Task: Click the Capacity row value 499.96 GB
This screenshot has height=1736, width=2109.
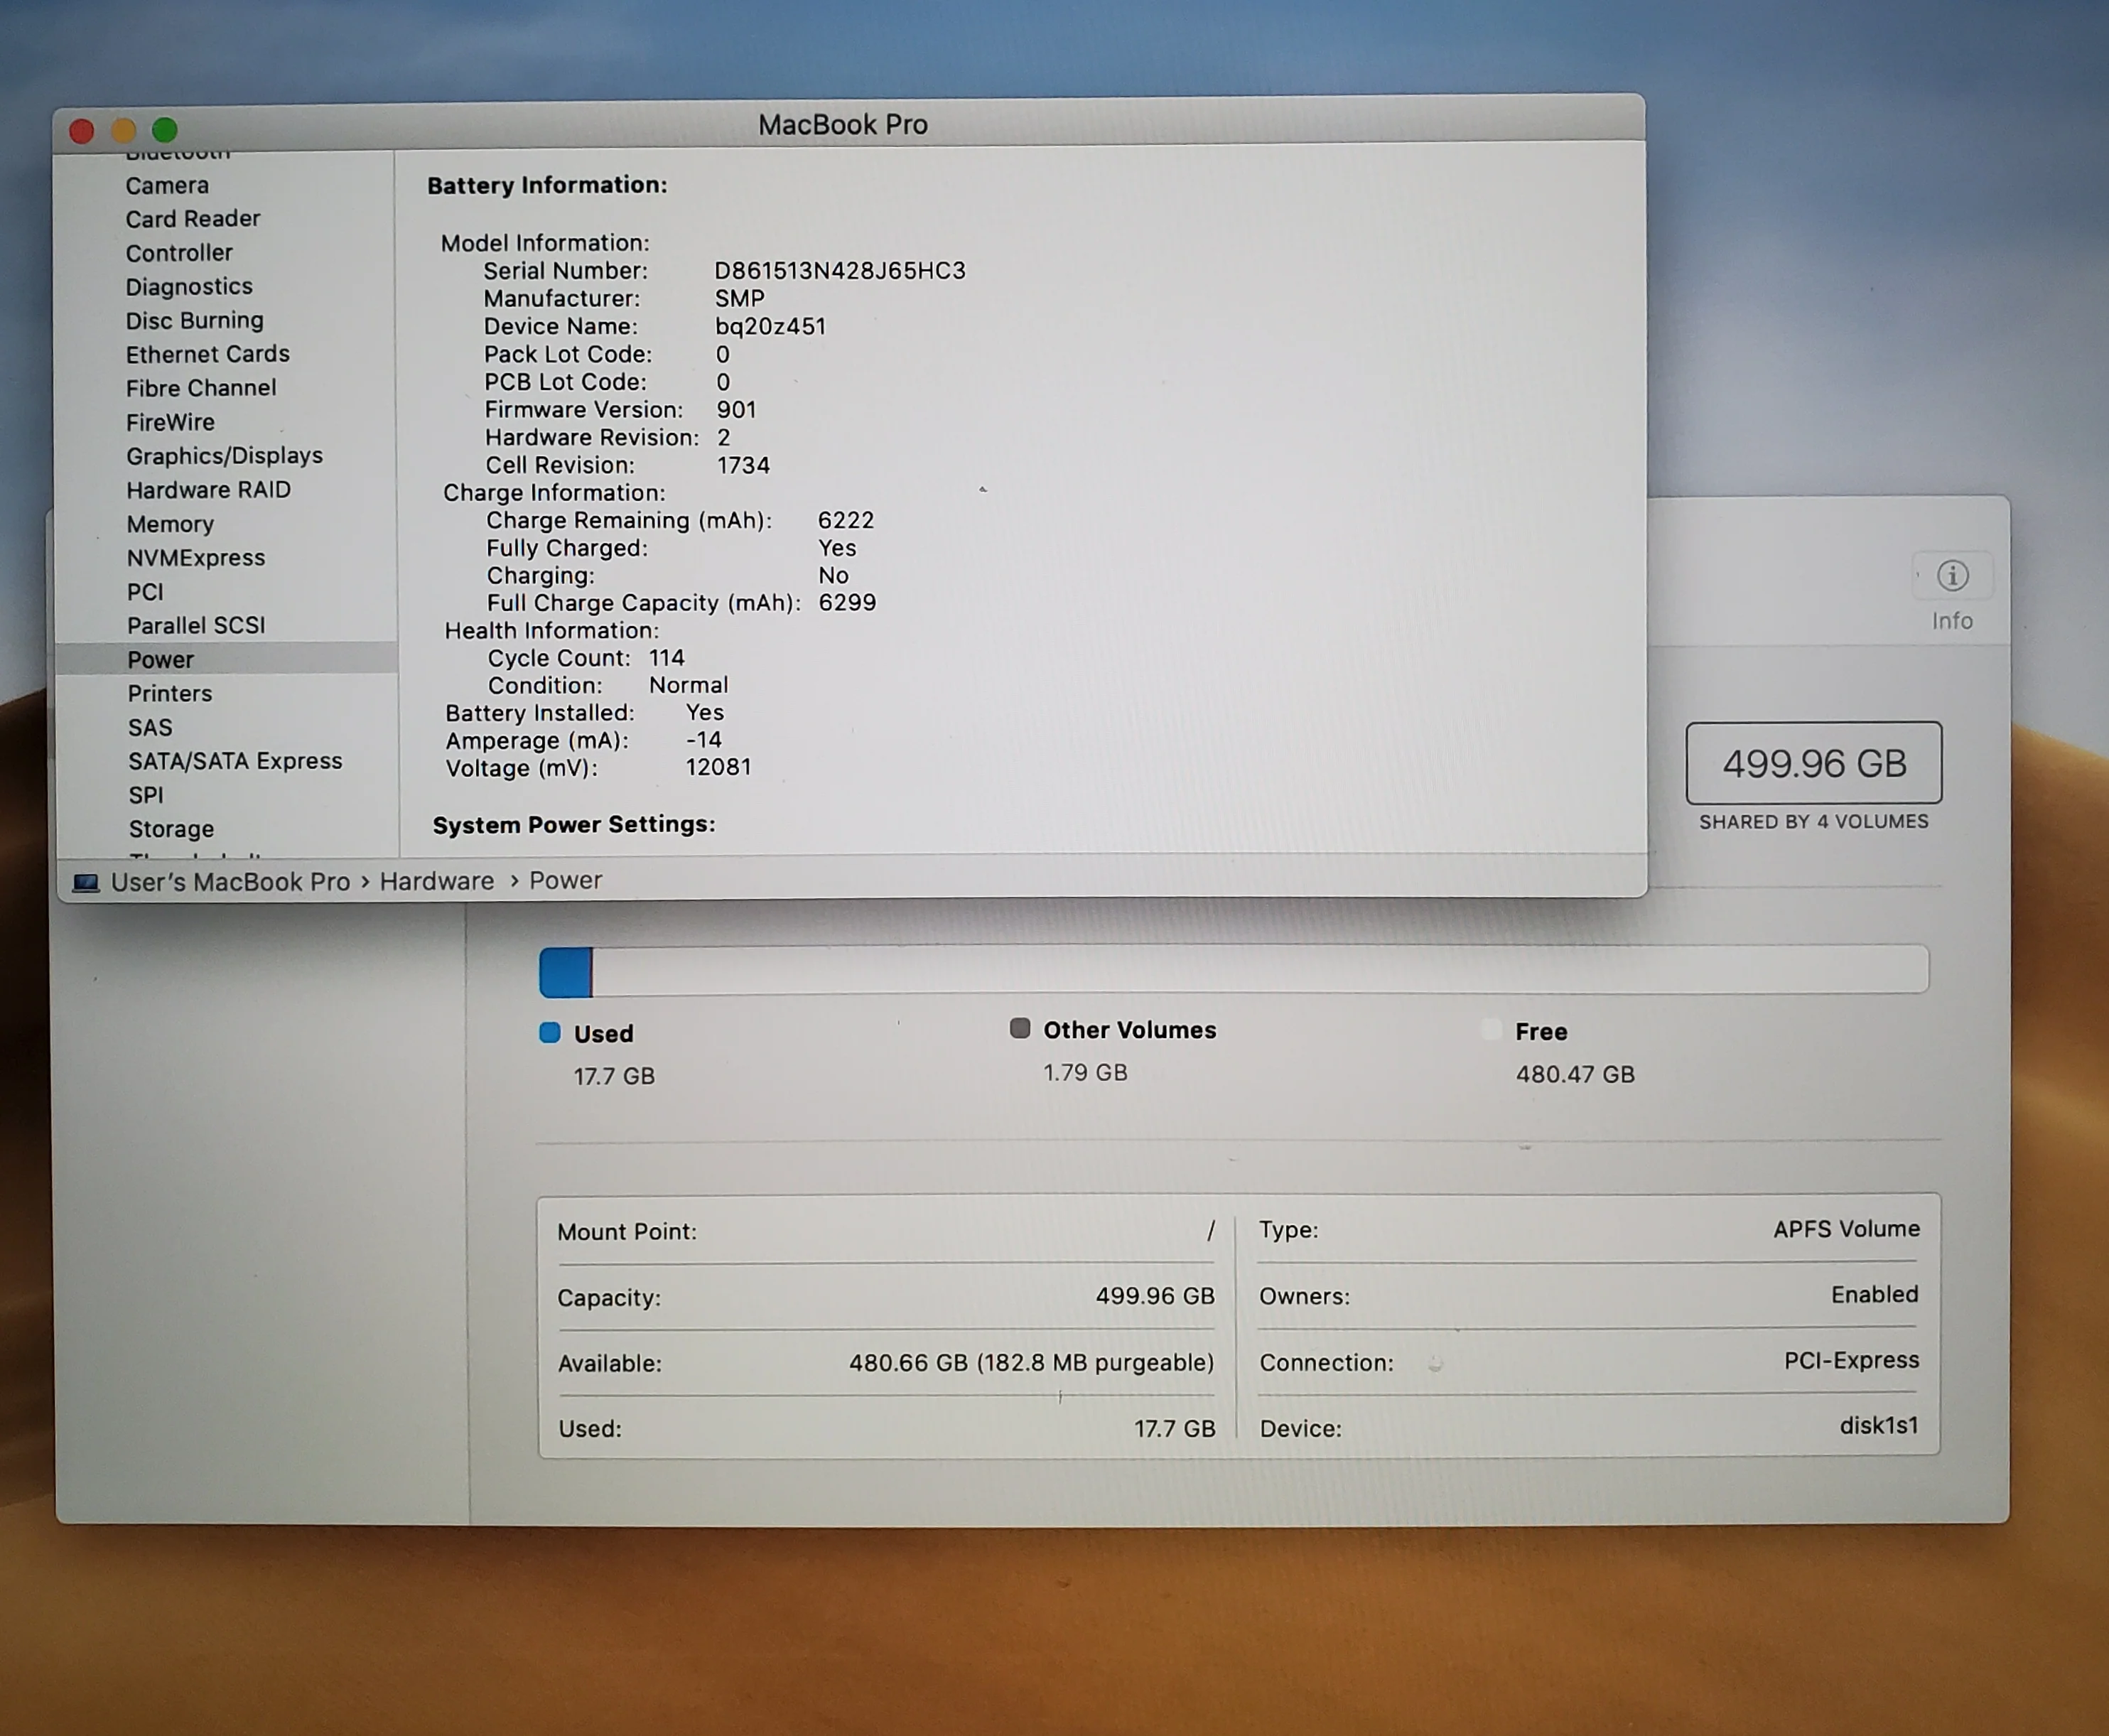Action: [x=1155, y=1297]
